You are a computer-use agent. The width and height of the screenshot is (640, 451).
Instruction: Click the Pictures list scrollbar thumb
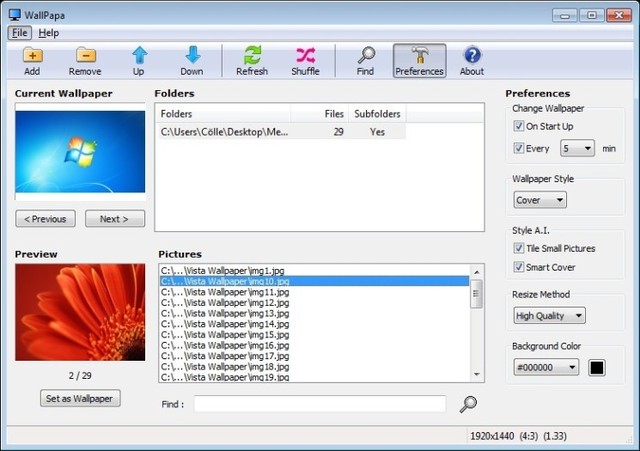tap(476, 294)
